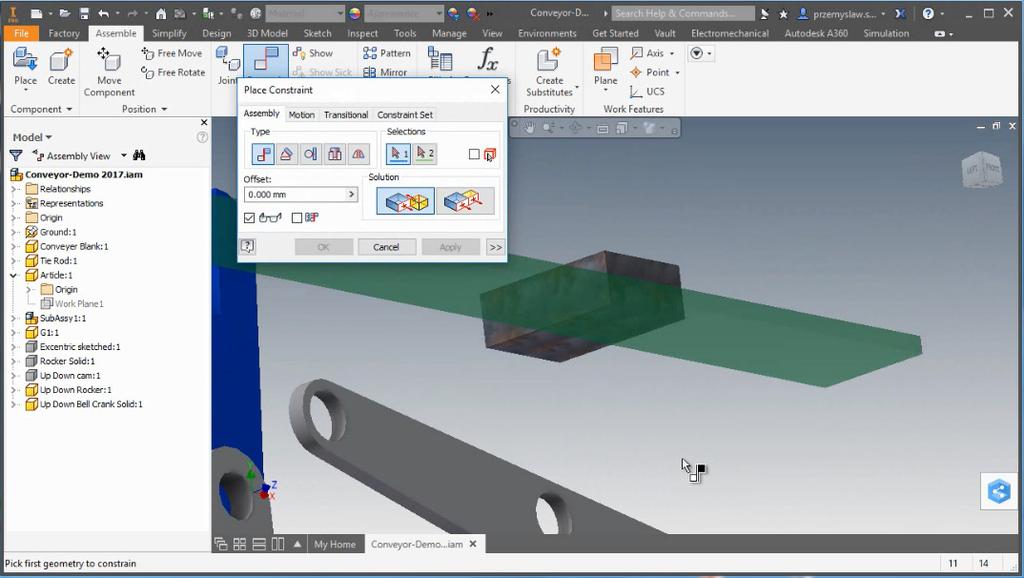Click the Offset value input field
The width and height of the screenshot is (1024, 578).
tap(295, 194)
